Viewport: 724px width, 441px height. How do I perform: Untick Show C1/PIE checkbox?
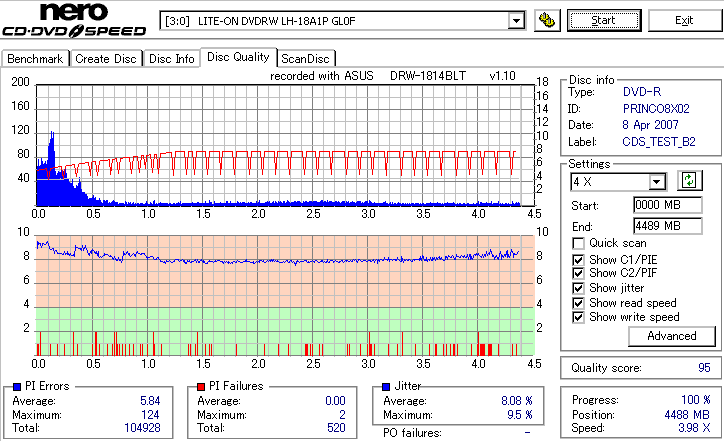coord(578,260)
